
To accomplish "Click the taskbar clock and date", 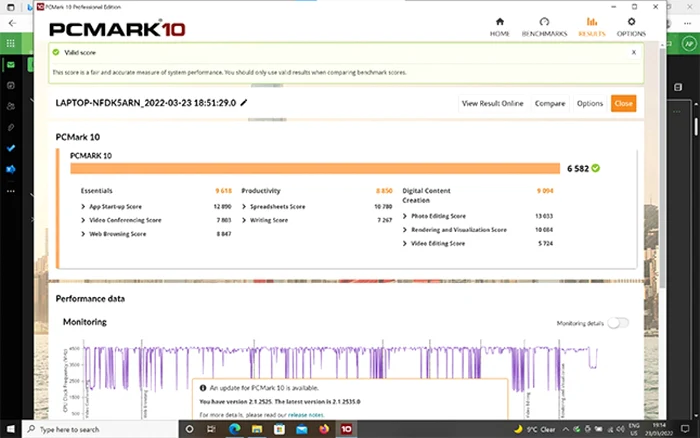I will tap(658, 429).
